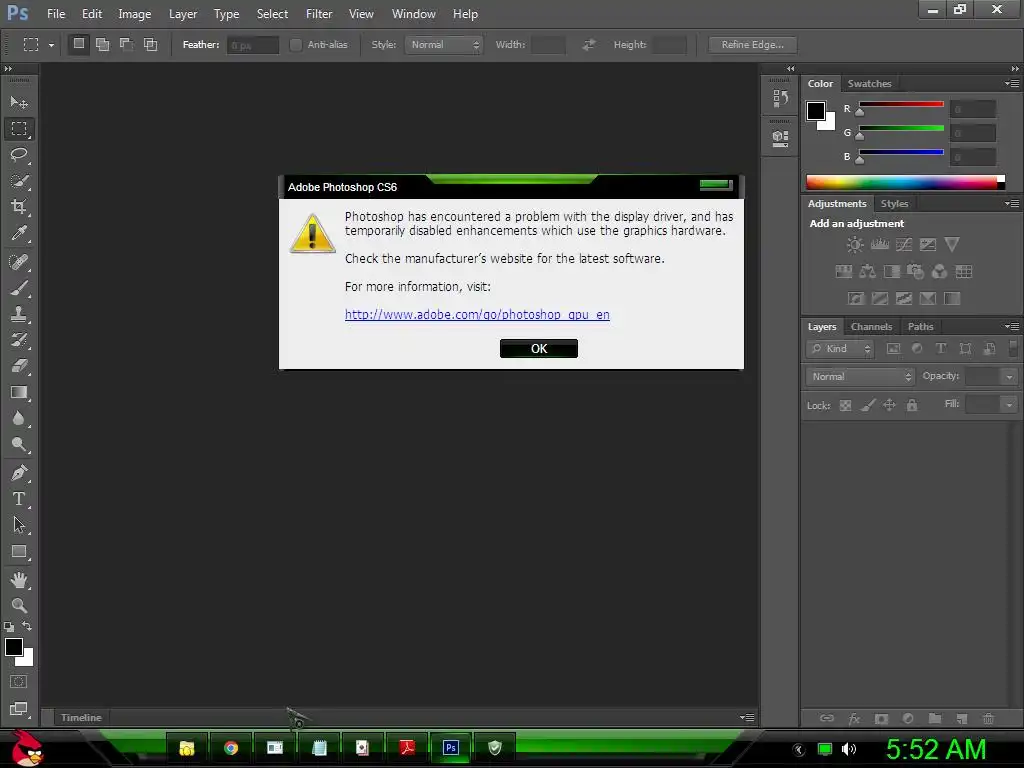
Task: Select the Rectangular Marquee tool
Action: point(19,129)
